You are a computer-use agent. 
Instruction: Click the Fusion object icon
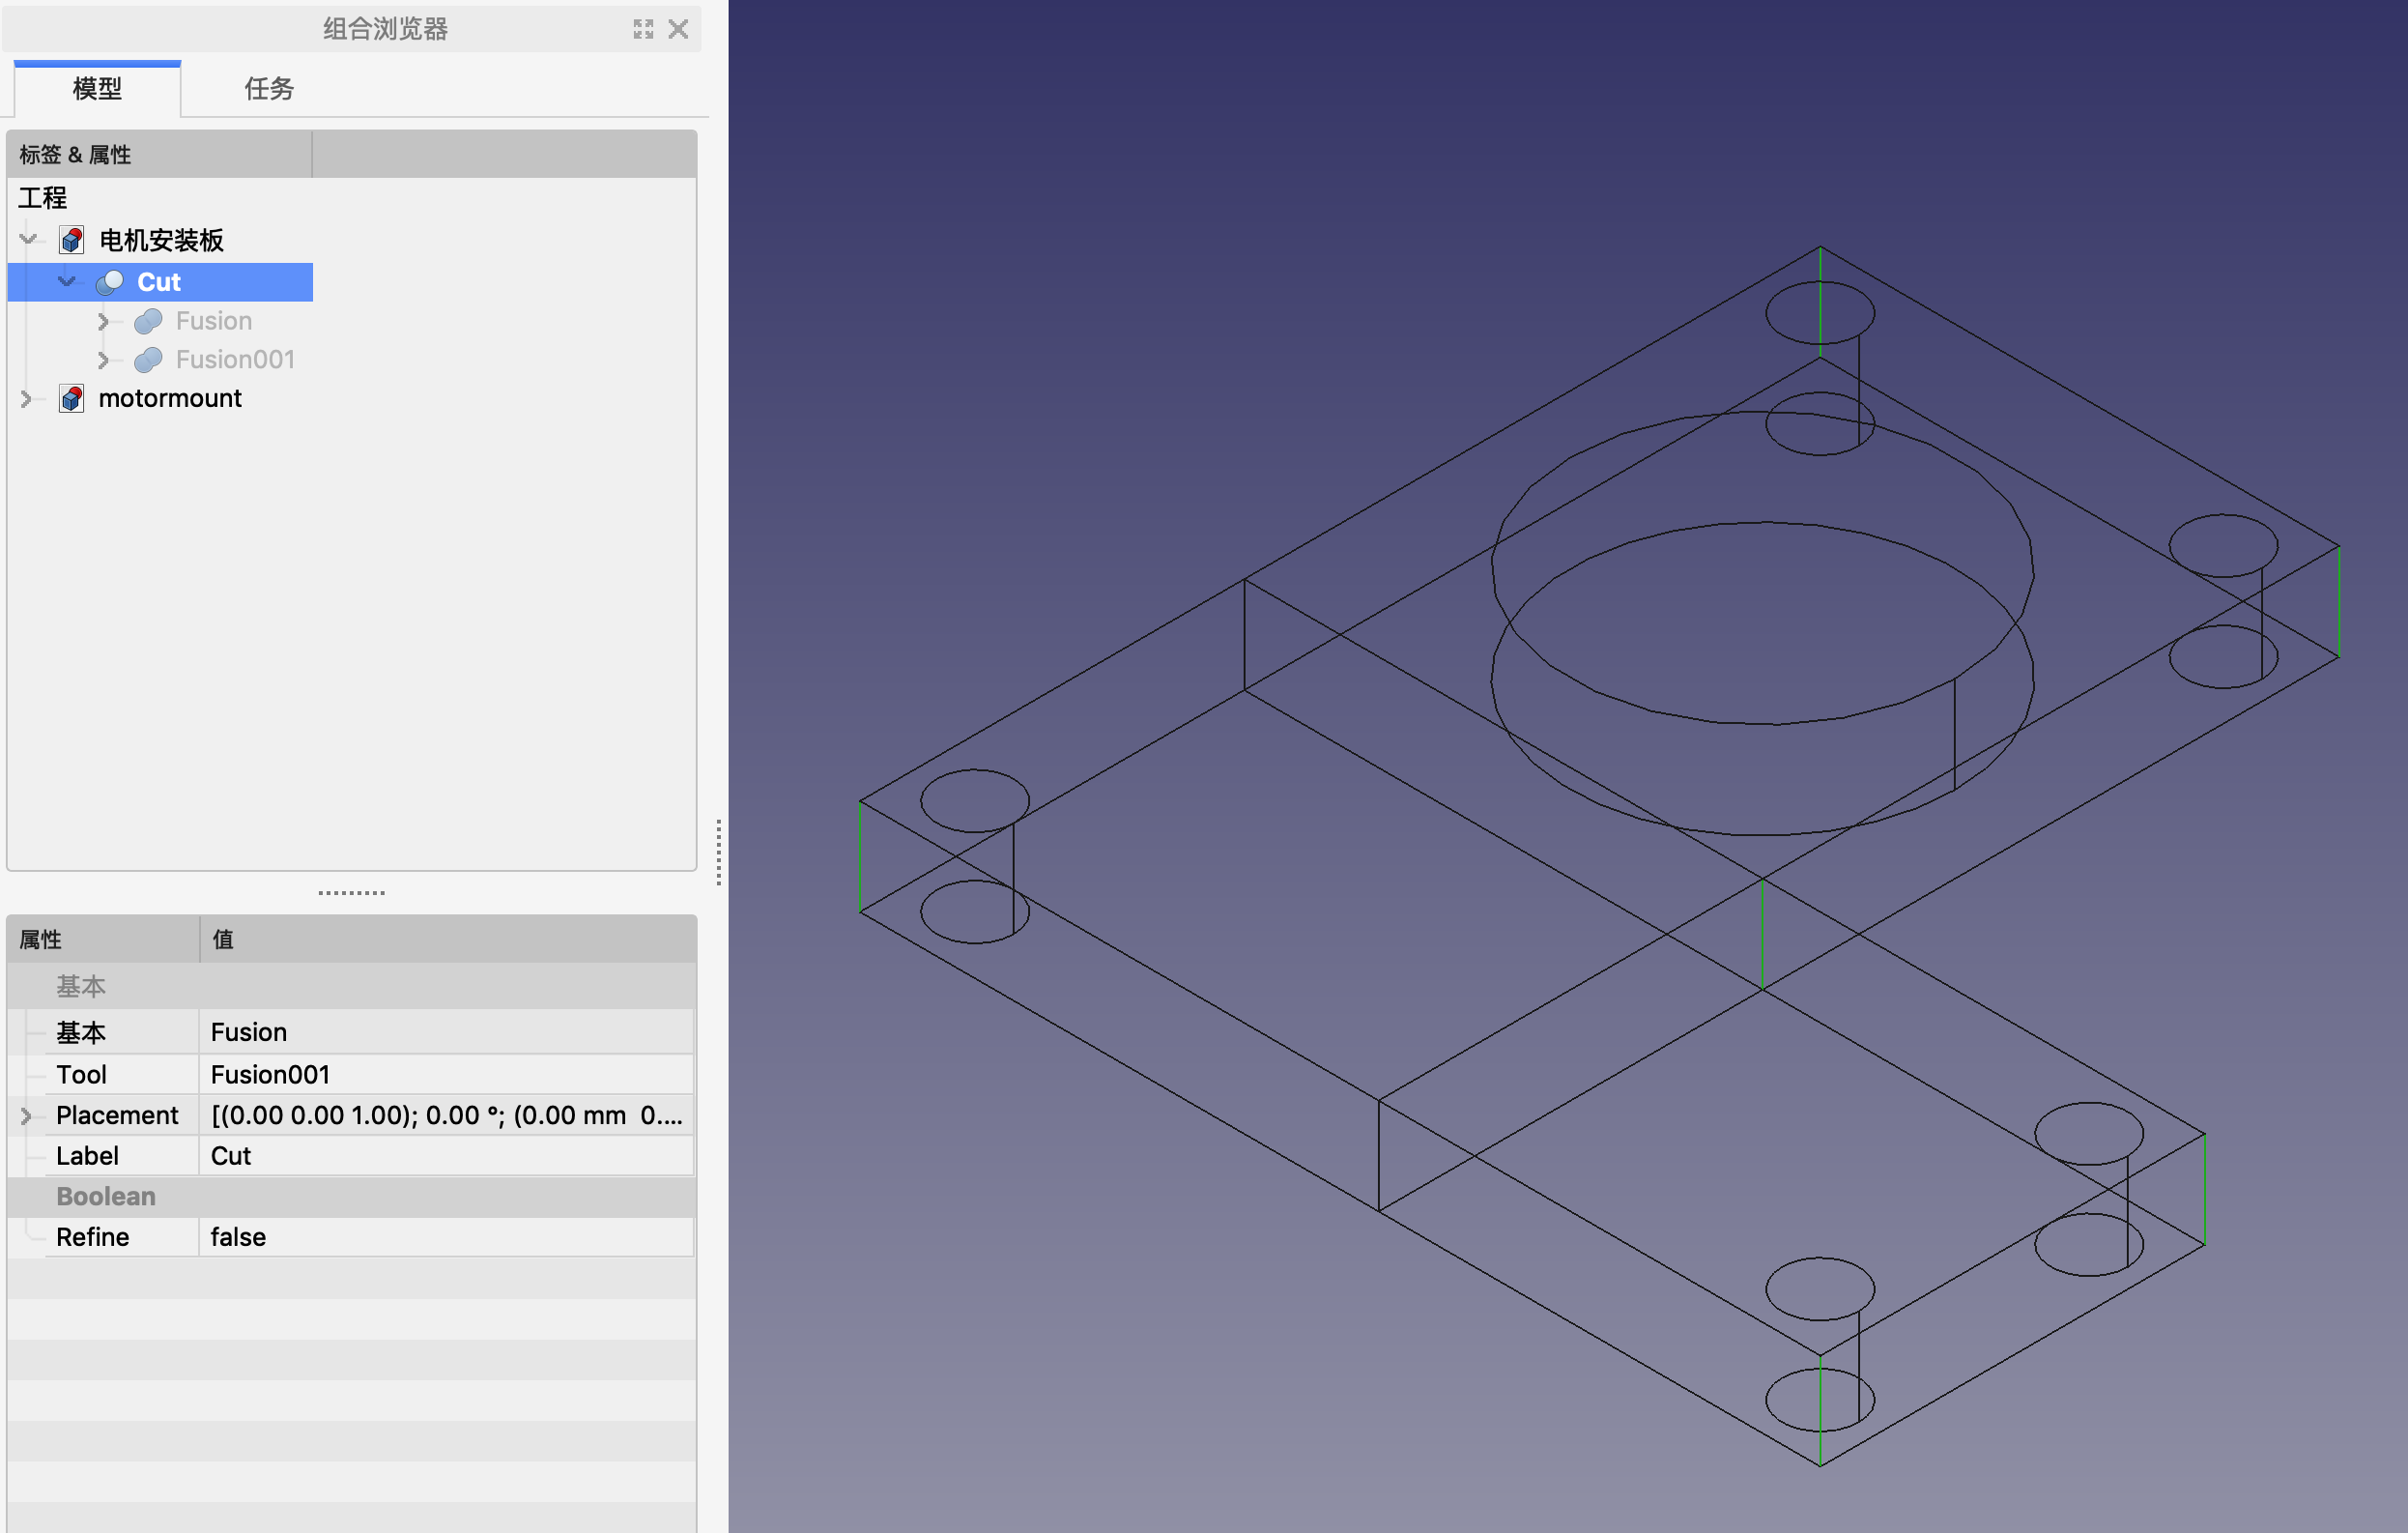[x=148, y=321]
